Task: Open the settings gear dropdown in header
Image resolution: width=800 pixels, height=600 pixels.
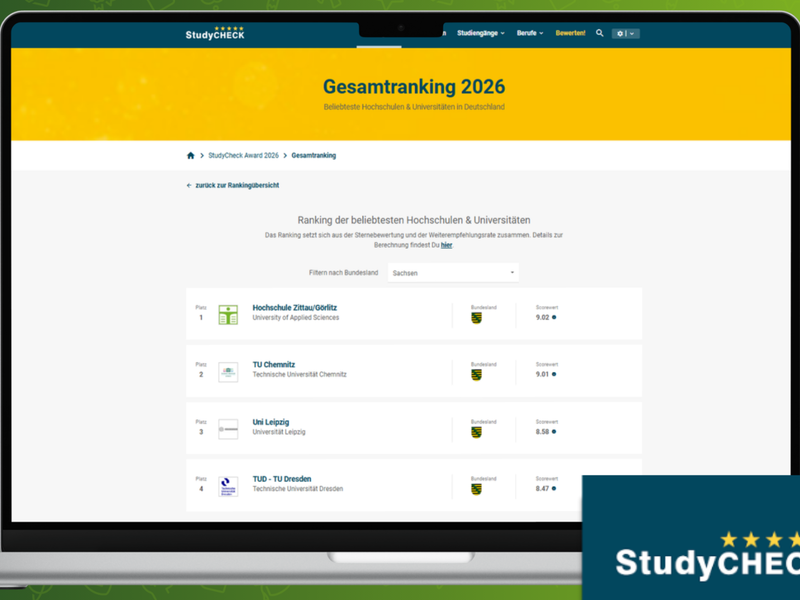Action: 625,33
